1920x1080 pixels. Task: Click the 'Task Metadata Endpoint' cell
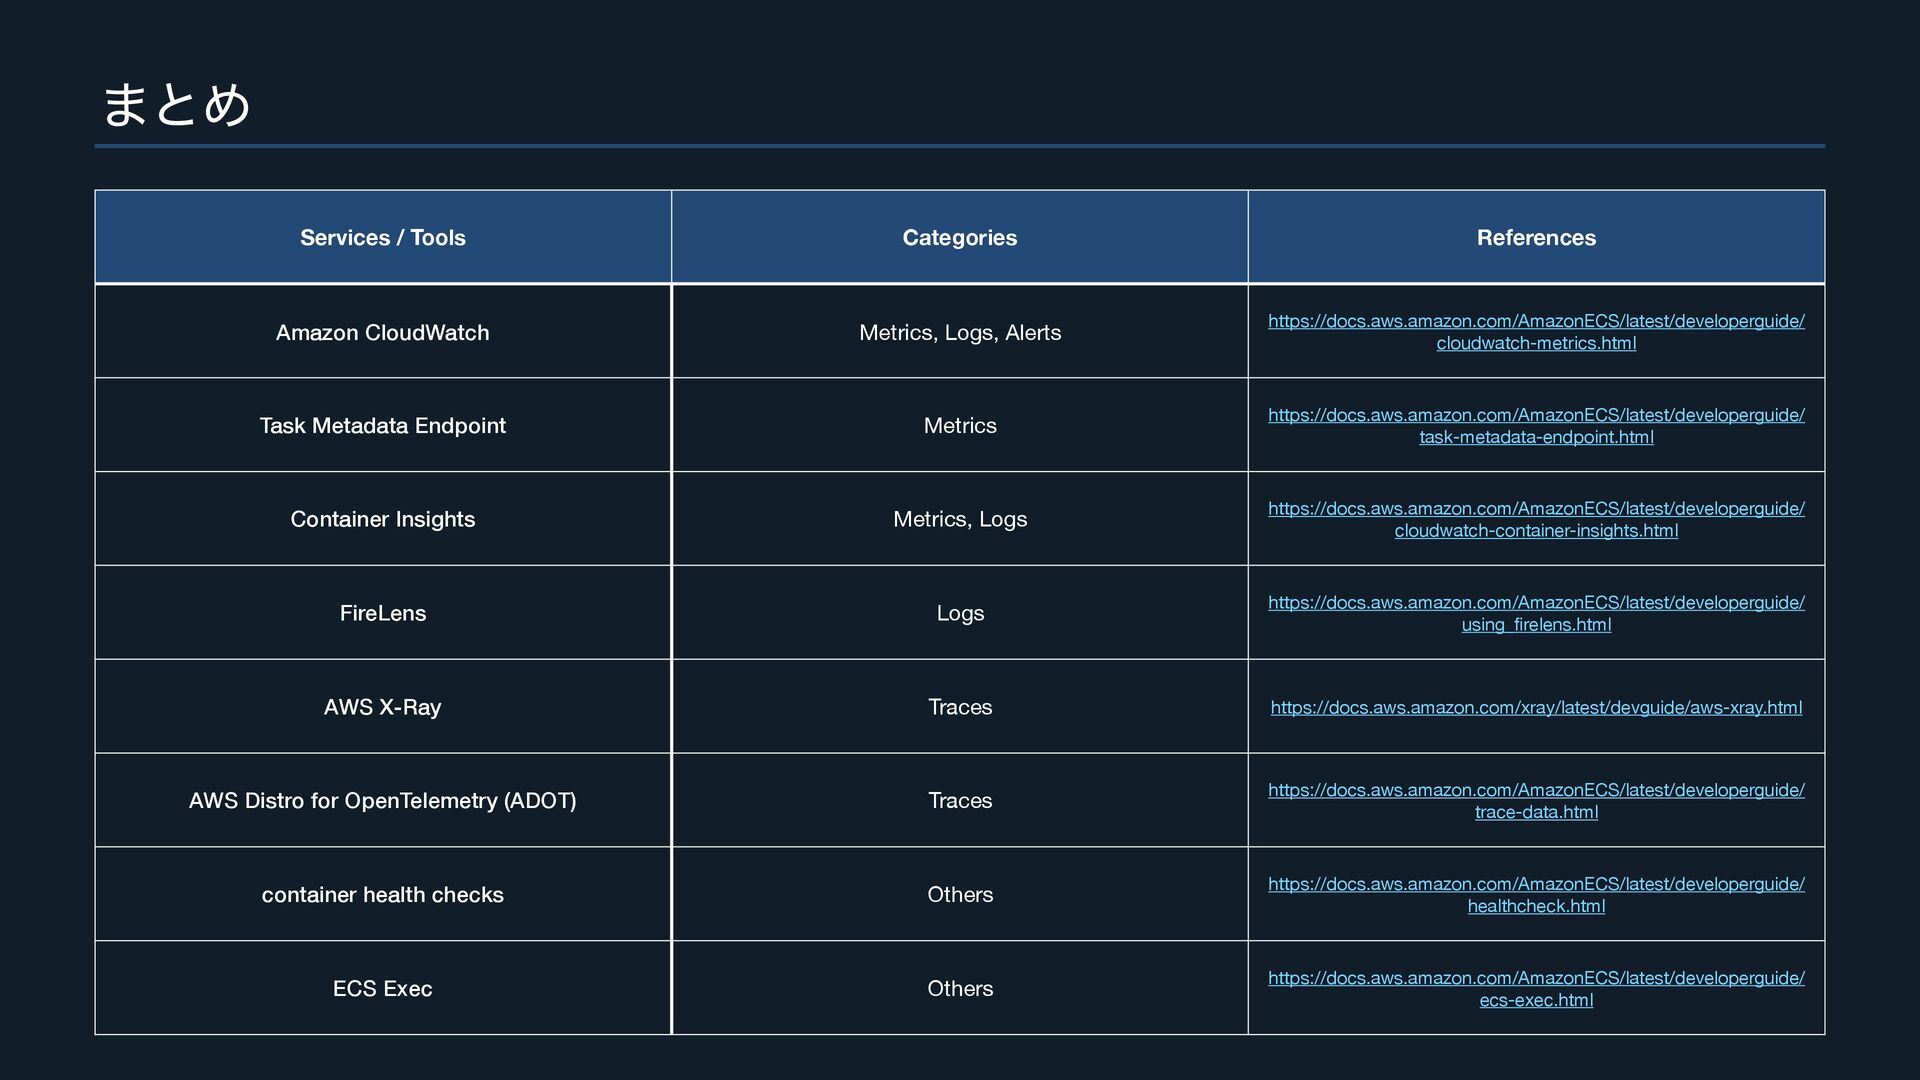click(x=383, y=425)
